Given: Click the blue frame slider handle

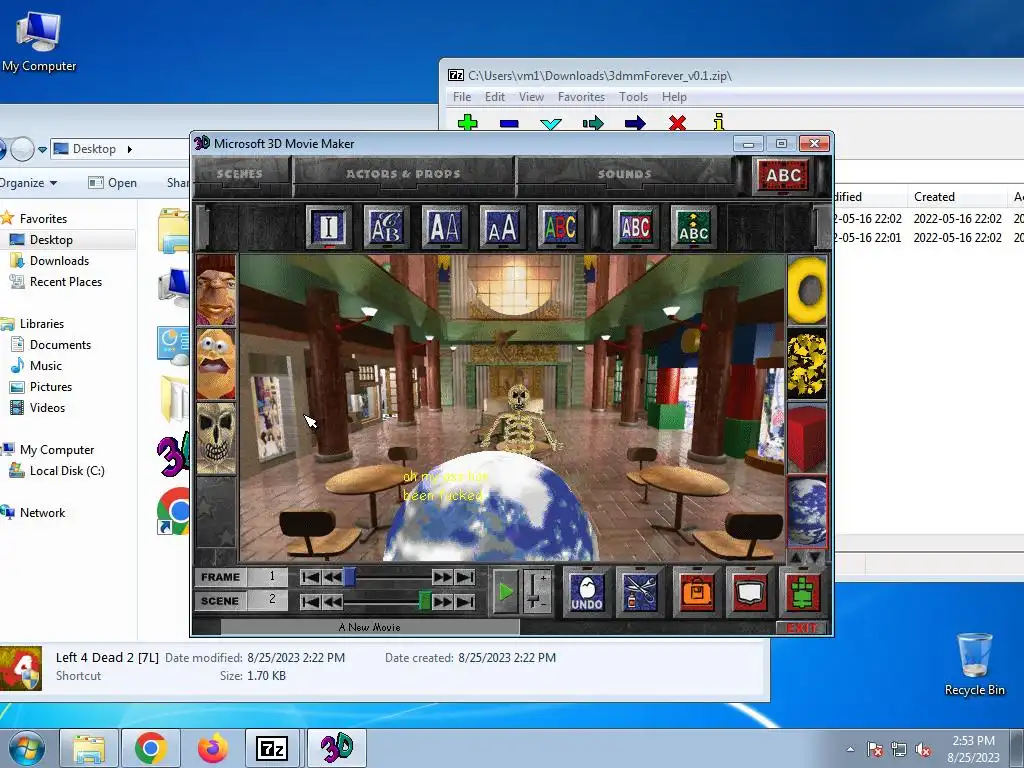Looking at the screenshot, I should [x=350, y=577].
